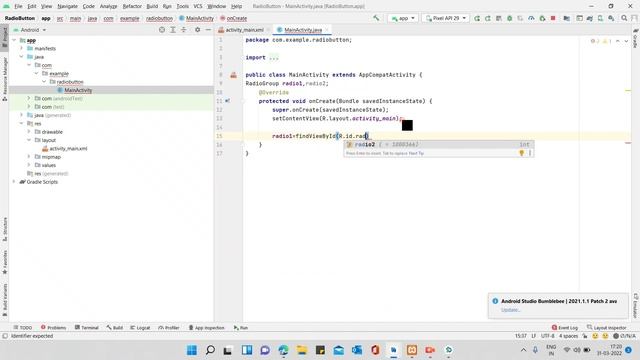This screenshot has width=640, height=360.
Task: Click the Profile app gauge icon
Action: pyautogui.click(x=531, y=18)
